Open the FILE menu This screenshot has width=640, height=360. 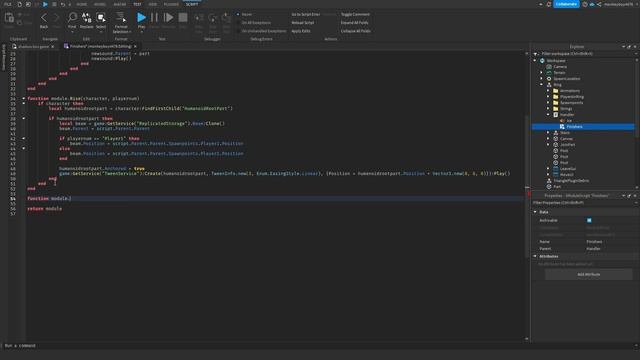click(x=7, y=4)
